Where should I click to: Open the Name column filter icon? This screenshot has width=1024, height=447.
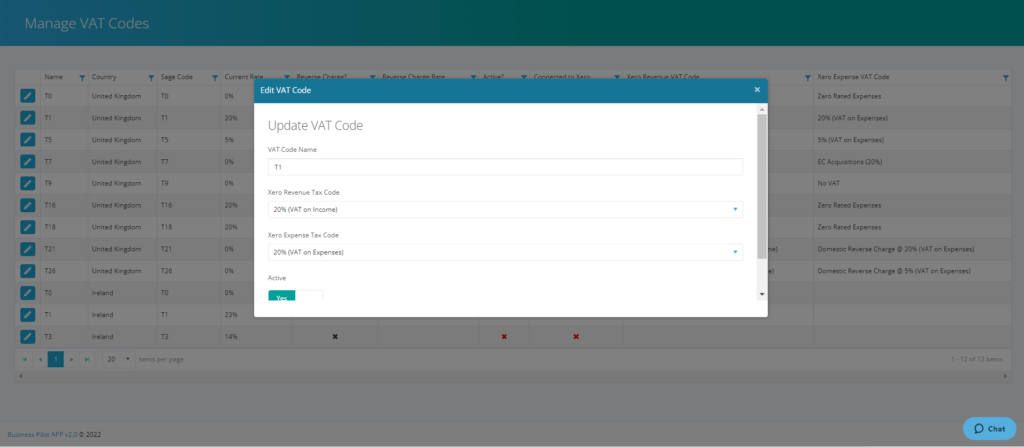pos(82,78)
